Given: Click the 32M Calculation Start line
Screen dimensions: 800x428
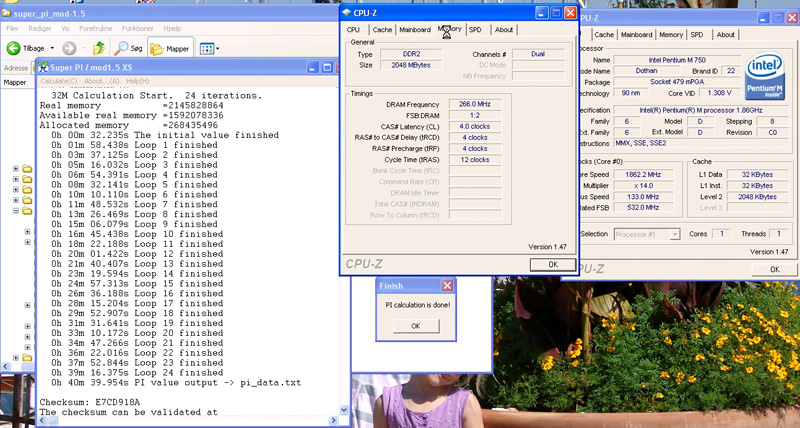Looking at the screenshot, I should point(157,95).
